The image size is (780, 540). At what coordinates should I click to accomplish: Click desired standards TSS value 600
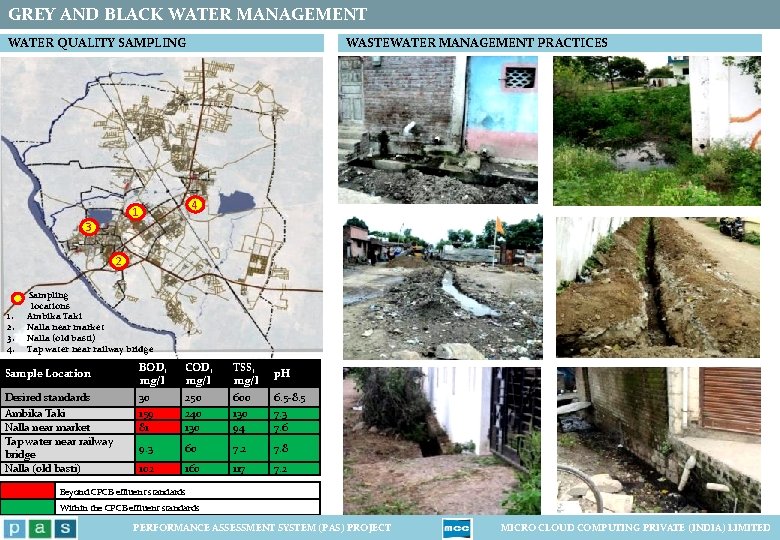(x=240, y=398)
